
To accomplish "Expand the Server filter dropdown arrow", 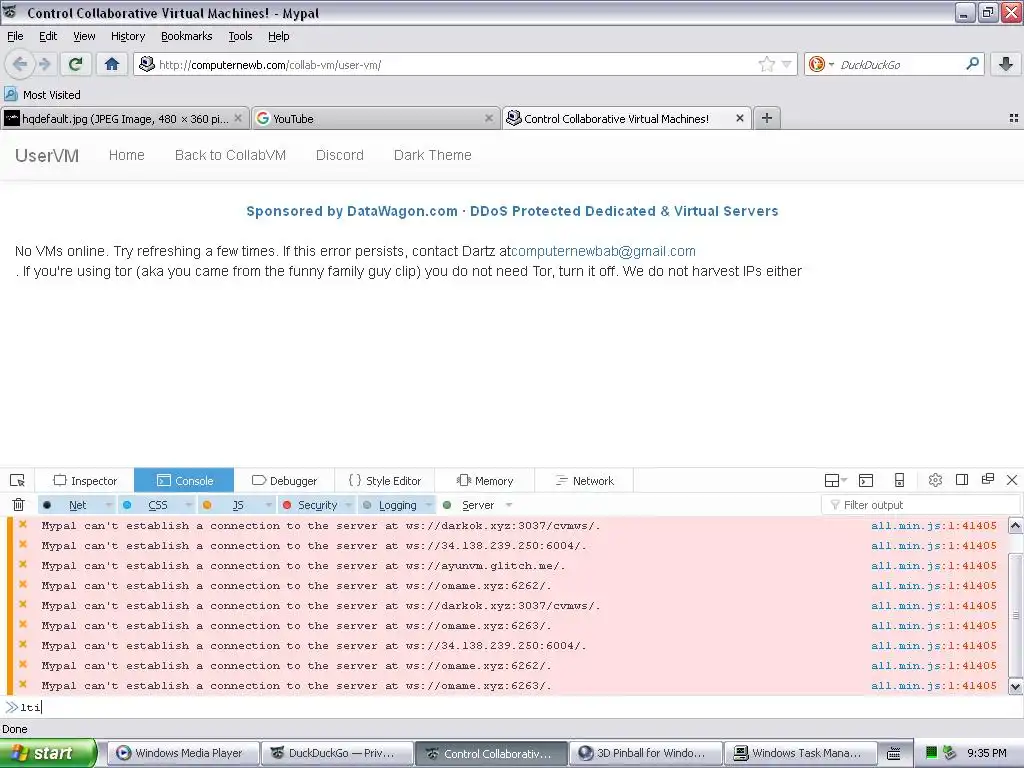I will (508, 505).
